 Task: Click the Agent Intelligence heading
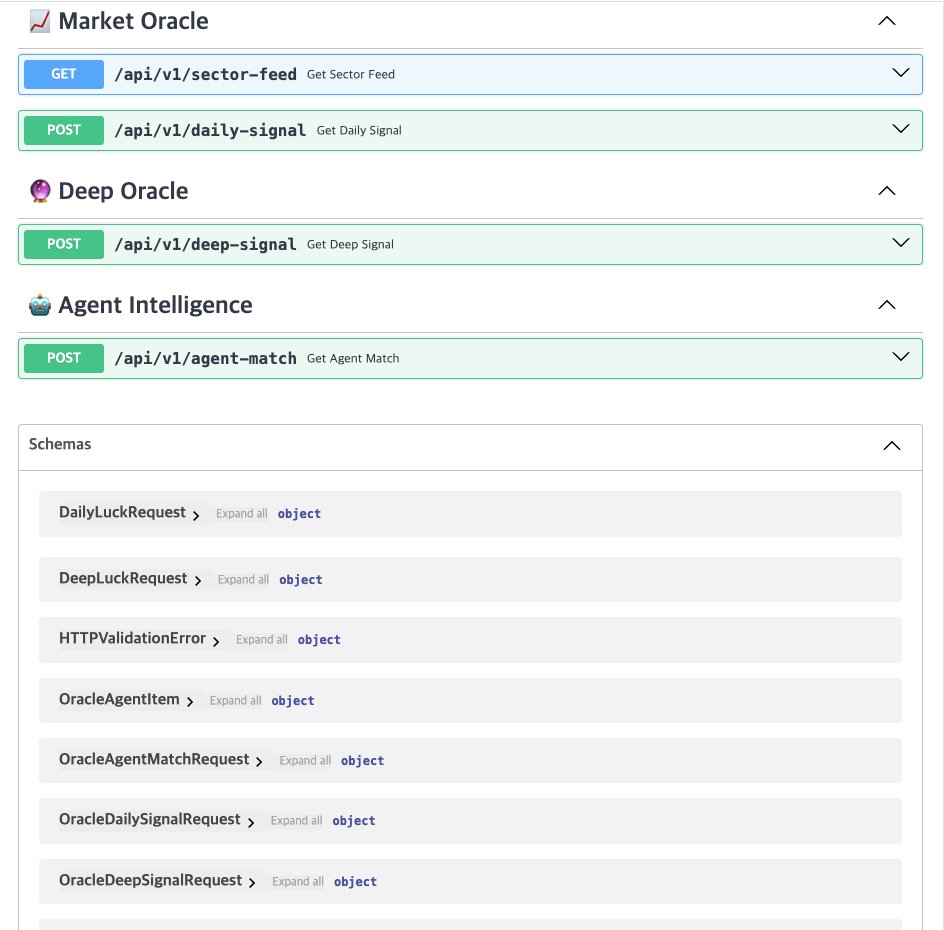[x=155, y=305]
